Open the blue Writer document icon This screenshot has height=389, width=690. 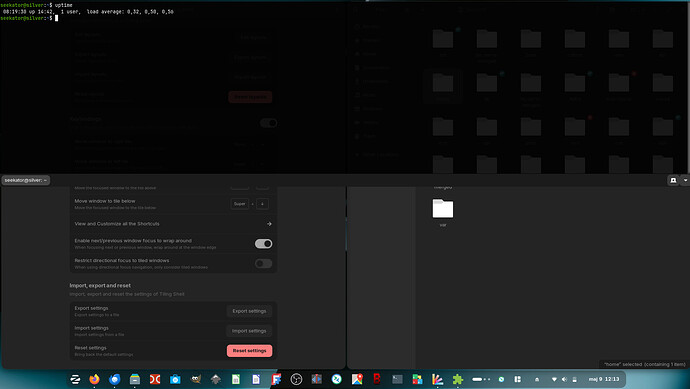click(256, 379)
